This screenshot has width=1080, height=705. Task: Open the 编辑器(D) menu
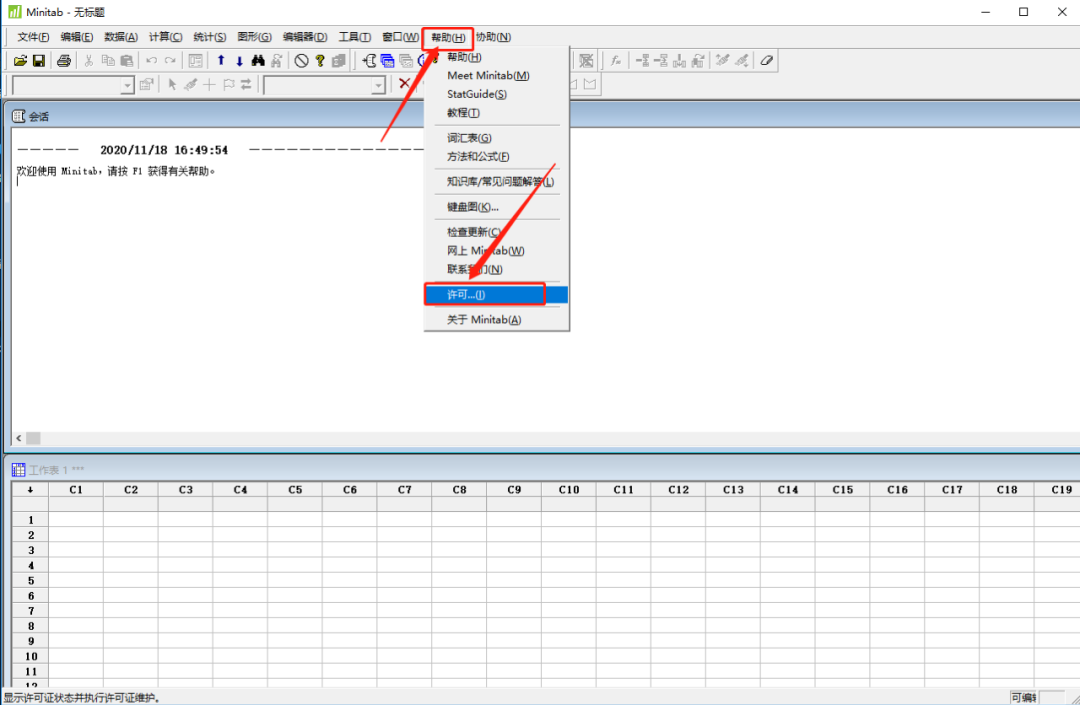[x=305, y=37]
